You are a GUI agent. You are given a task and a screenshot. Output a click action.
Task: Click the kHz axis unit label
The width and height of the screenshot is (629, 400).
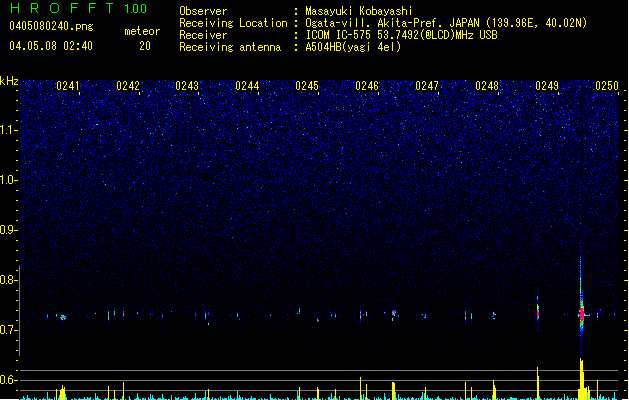pos(9,81)
